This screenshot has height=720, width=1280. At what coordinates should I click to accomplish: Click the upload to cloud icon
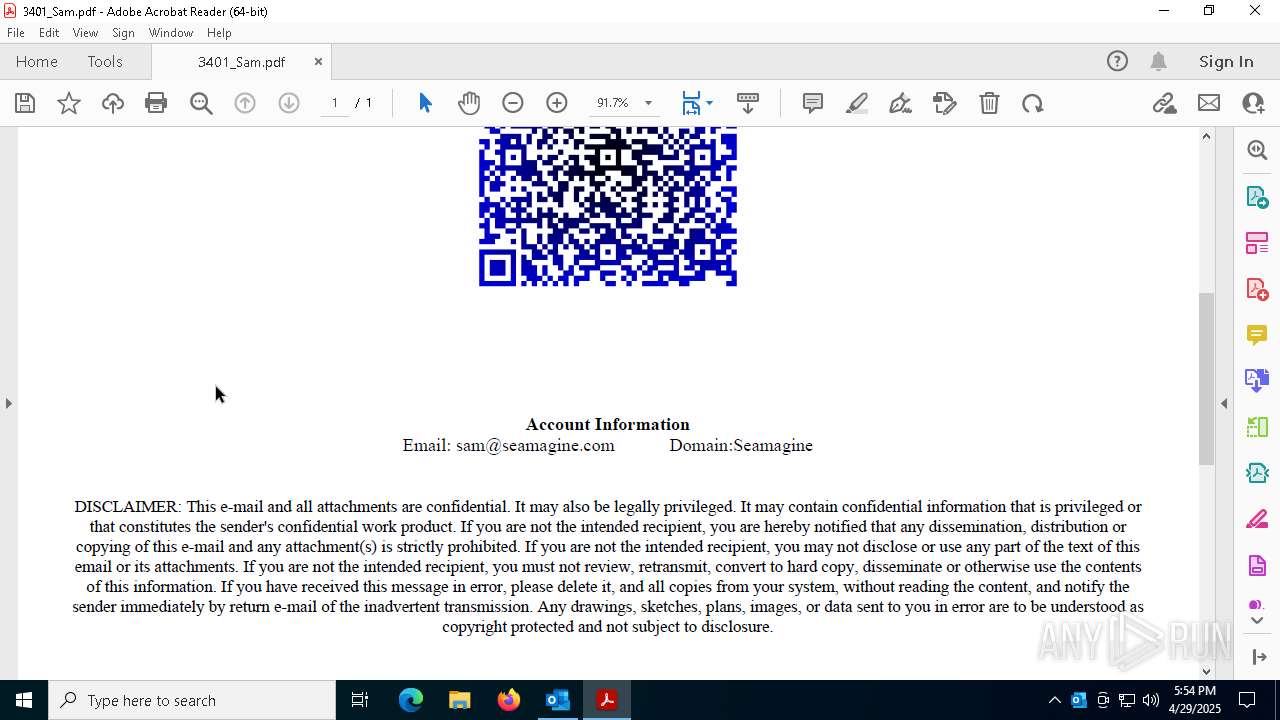click(113, 103)
